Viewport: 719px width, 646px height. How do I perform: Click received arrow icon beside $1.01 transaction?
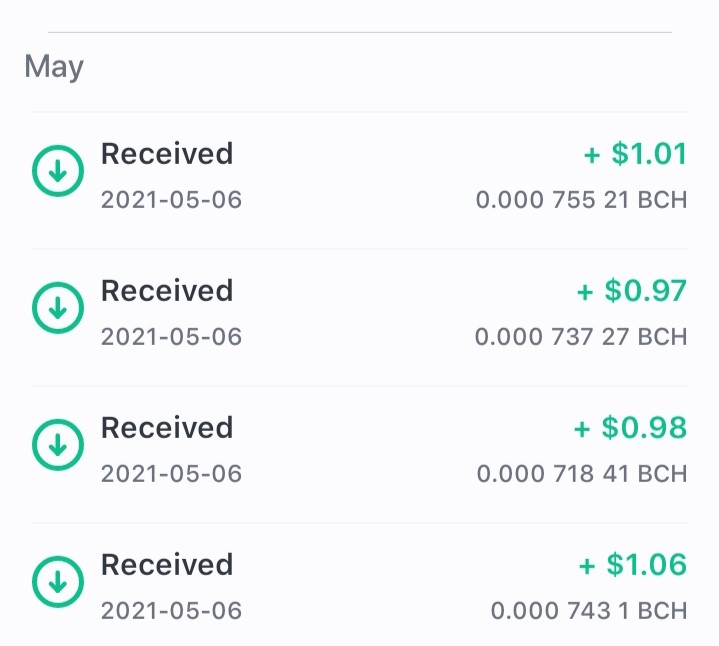pos(58,171)
